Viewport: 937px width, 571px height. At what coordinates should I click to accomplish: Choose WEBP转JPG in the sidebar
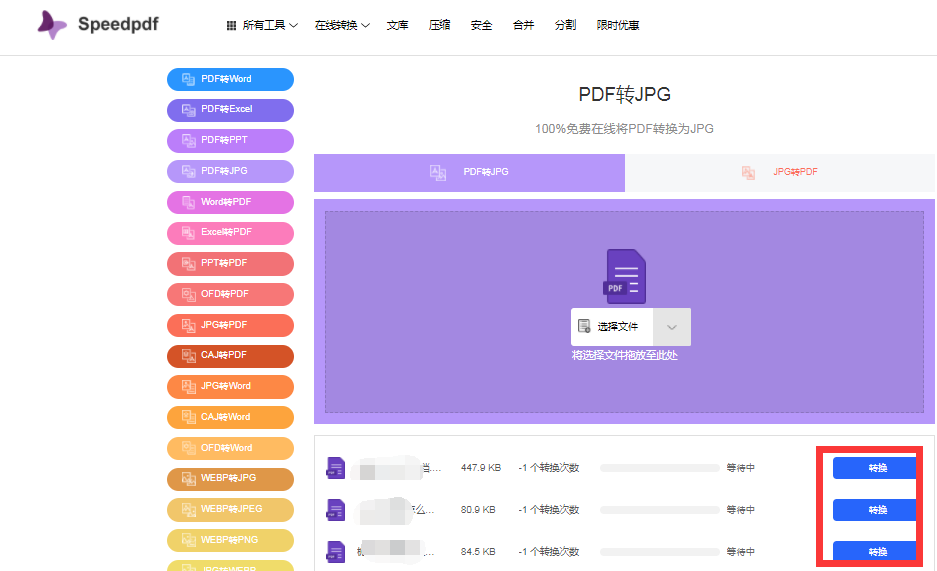(x=230, y=478)
